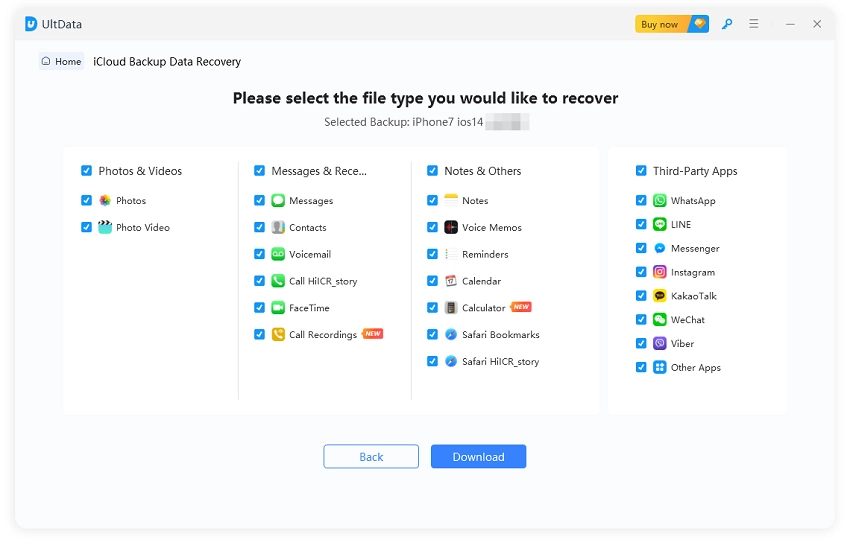This screenshot has height=551, width=850.
Task: Click the WhatsApp icon
Action: click(x=660, y=201)
